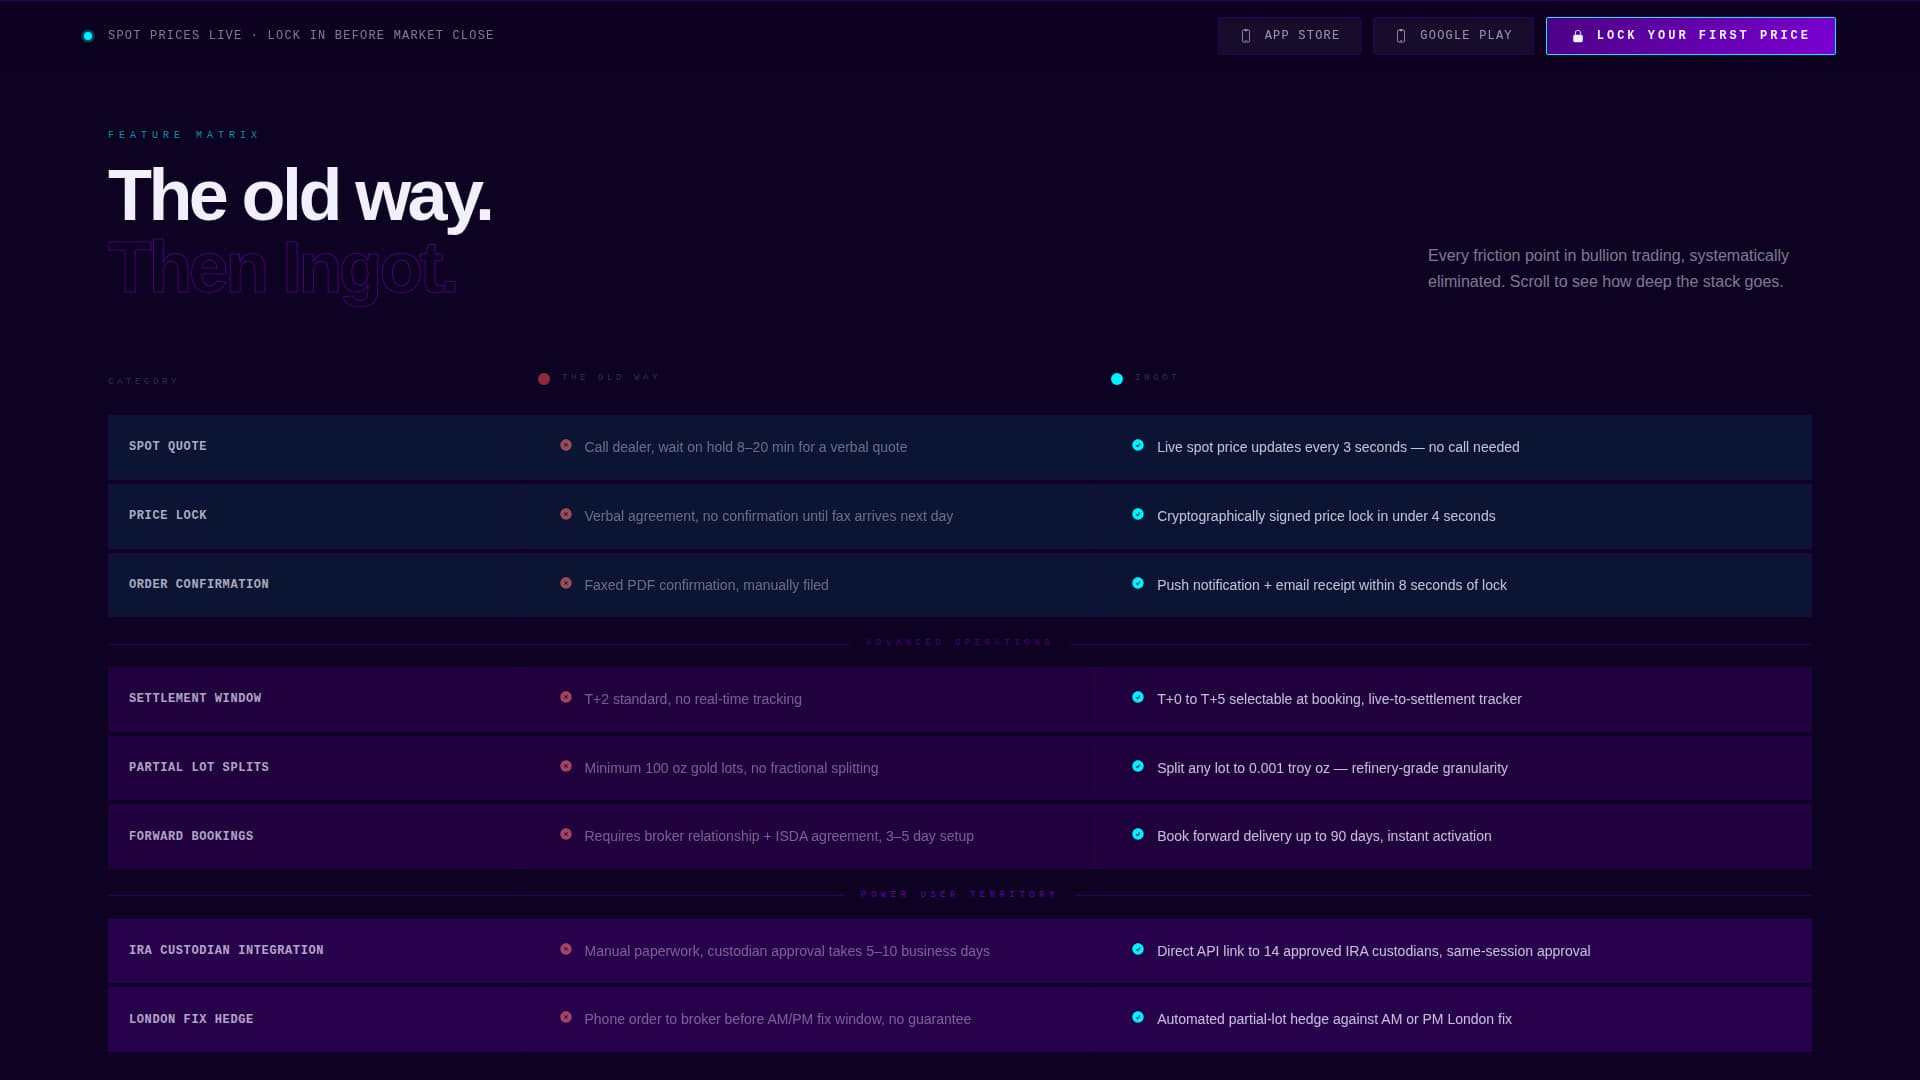
Task: Select the LONDON FIX HEDGE label
Action: 191,1019
